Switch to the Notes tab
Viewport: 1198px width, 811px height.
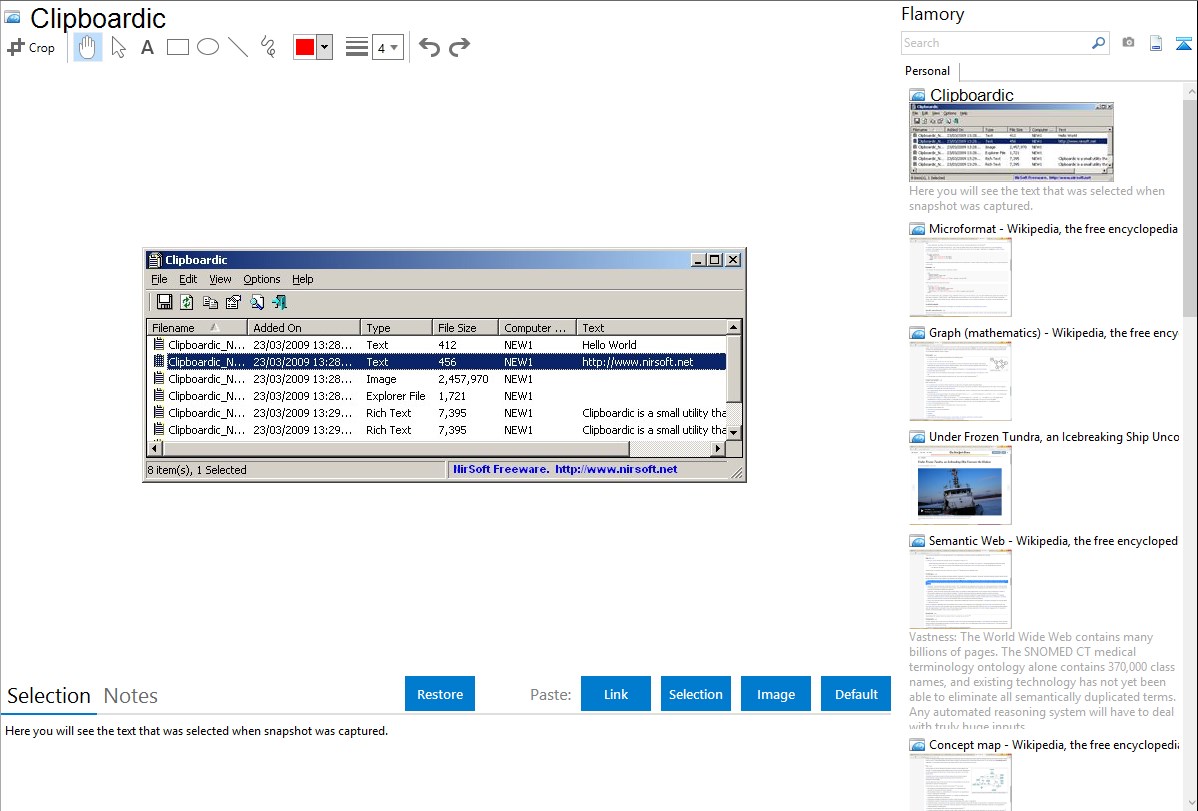click(131, 696)
